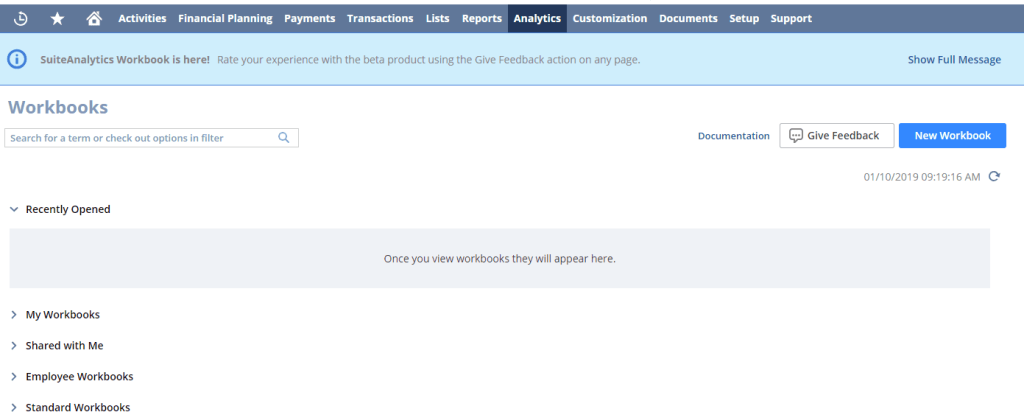Click the 01/10/2019 09:19:16 AM timestamp
The width and height of the screenshot is (1024, 412).
coord(922,177)
